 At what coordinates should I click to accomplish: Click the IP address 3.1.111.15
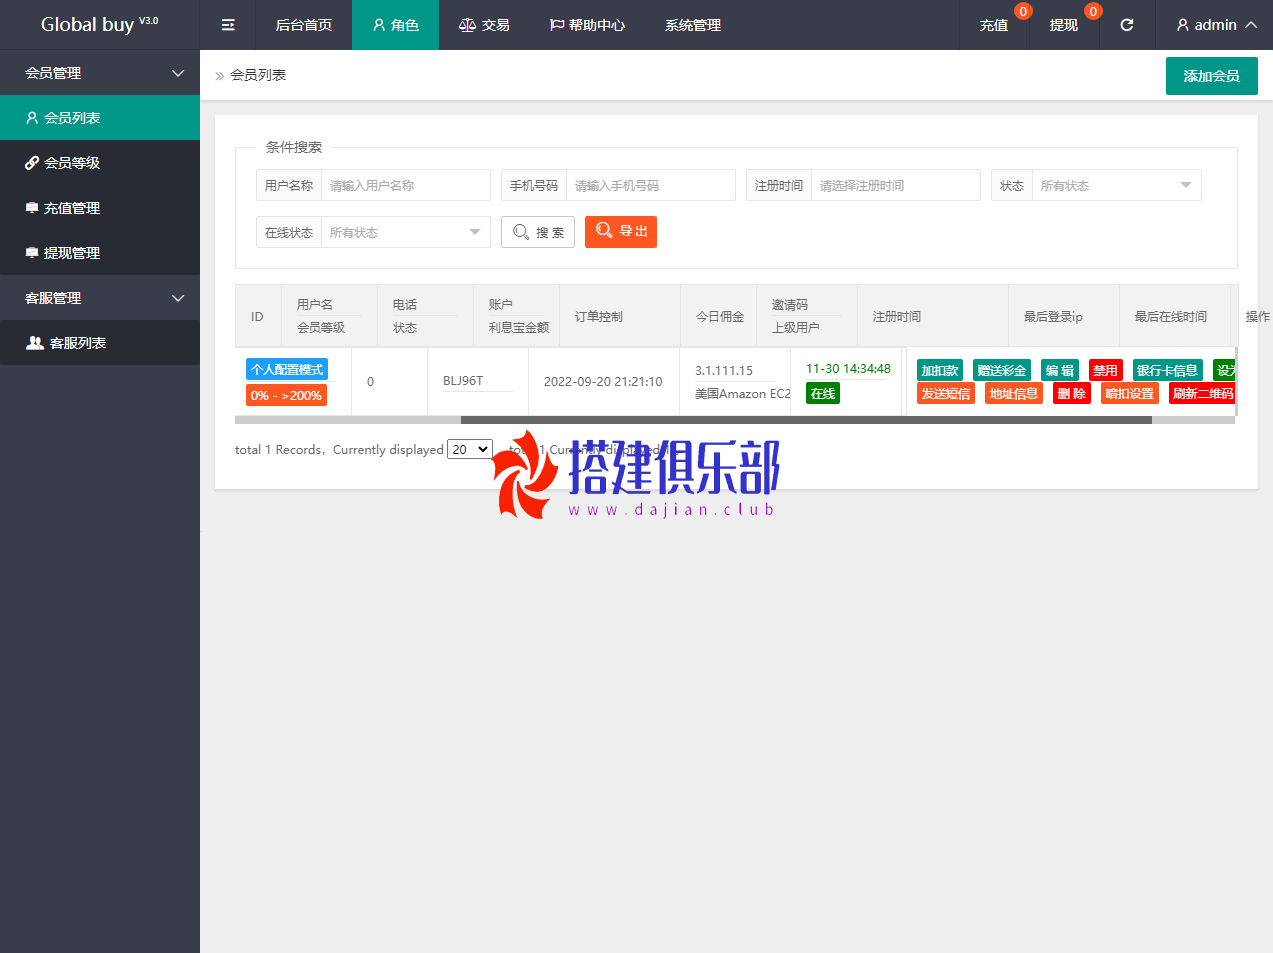[724, 370]
